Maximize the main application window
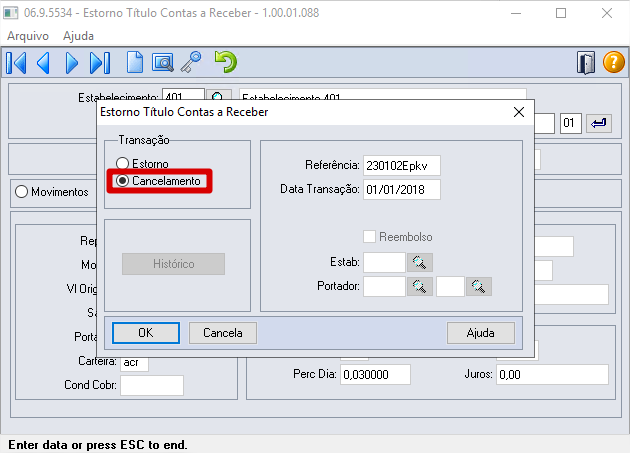This screenshot has height=453, width=630. coord(561,13)
